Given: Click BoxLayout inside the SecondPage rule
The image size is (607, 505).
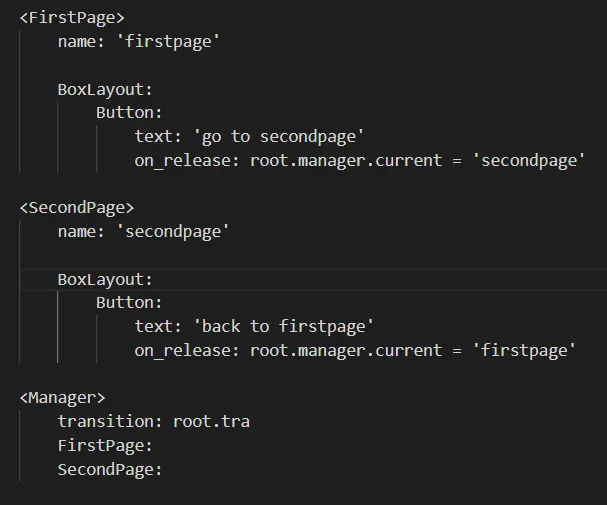Looking at the screenshot, I should [105, 279].
